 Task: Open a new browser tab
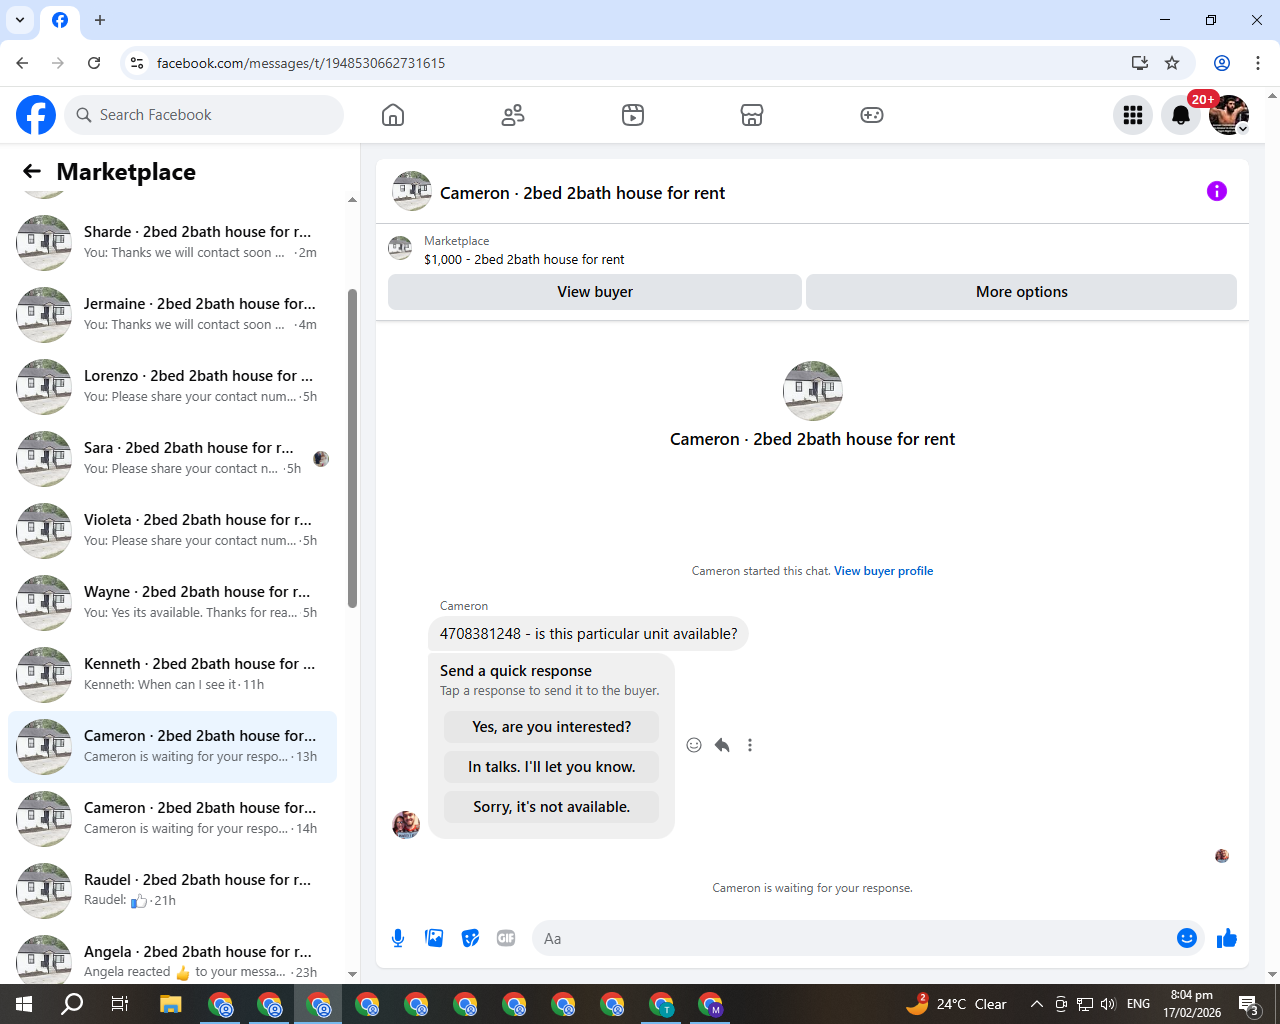(100, 20)
